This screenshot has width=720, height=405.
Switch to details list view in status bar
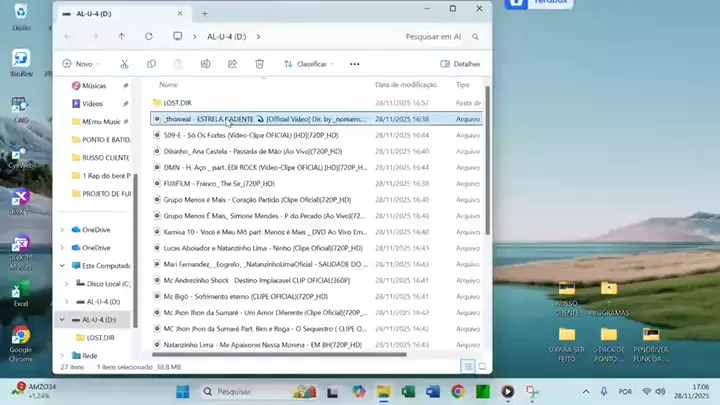pos(467,367)
